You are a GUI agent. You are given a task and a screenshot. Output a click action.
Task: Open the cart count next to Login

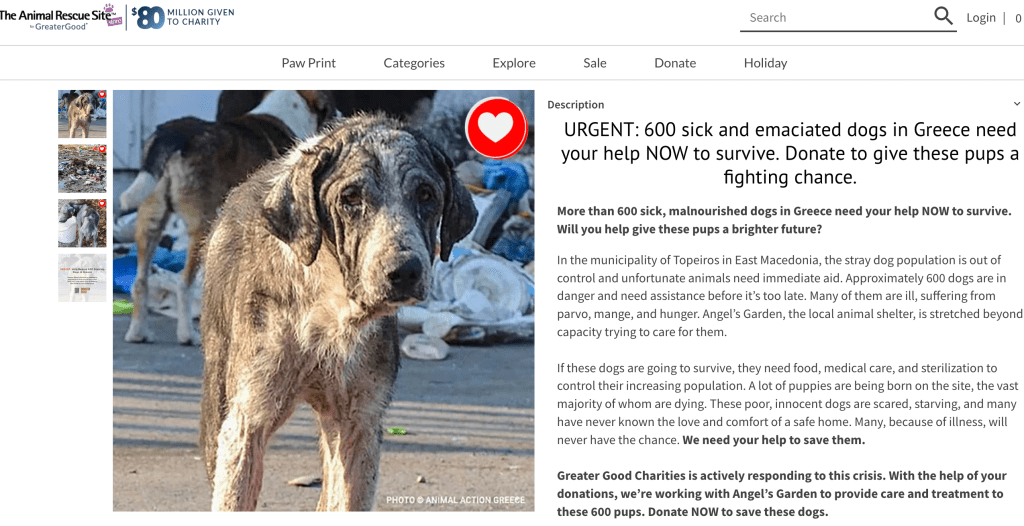[x=1017, y=18]
